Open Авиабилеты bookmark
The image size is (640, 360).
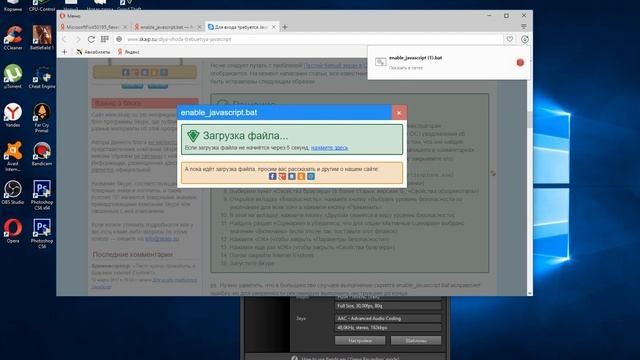pos(93,52)
